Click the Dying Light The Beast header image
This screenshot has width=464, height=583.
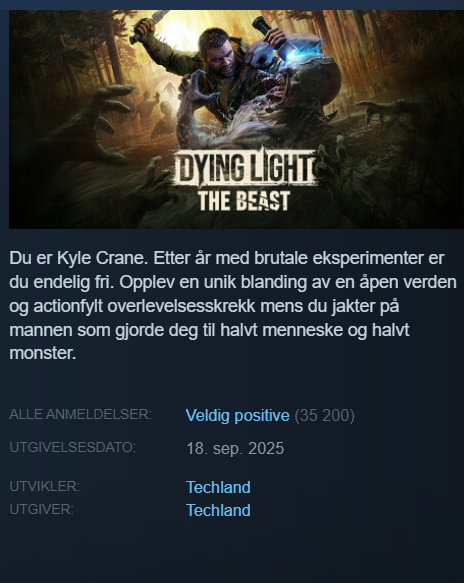tap(236, 119)
